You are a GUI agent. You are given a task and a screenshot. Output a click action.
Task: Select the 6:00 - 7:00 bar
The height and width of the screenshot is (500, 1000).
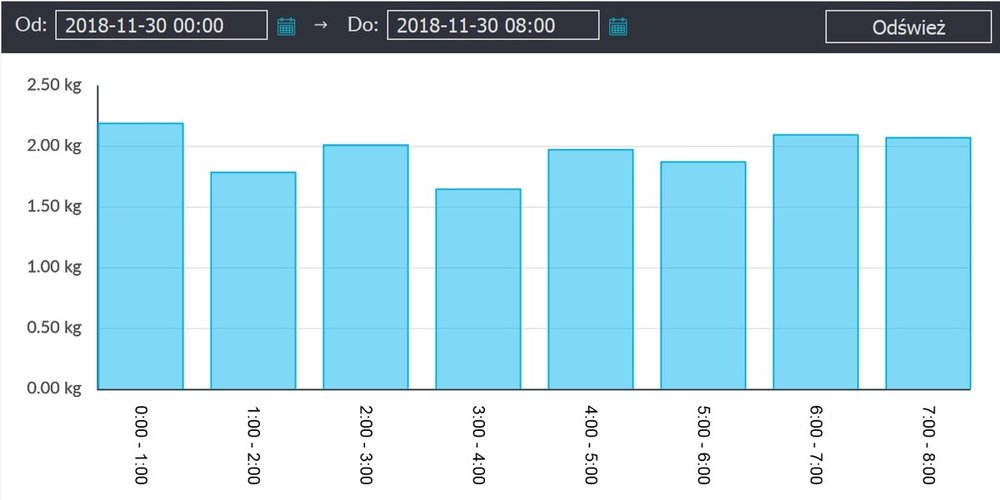pos(816,262)
